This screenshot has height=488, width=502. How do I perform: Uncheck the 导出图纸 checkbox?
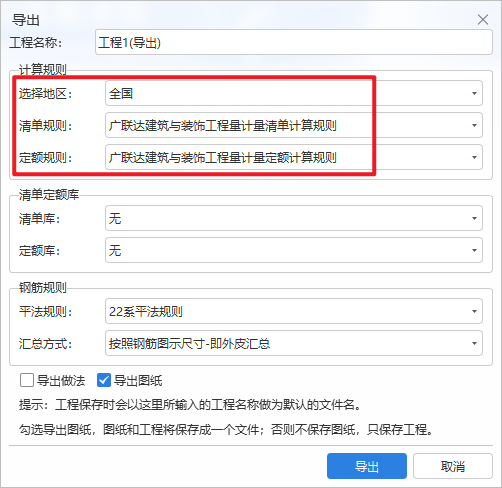pyautogui.click(x=104, y=380)
